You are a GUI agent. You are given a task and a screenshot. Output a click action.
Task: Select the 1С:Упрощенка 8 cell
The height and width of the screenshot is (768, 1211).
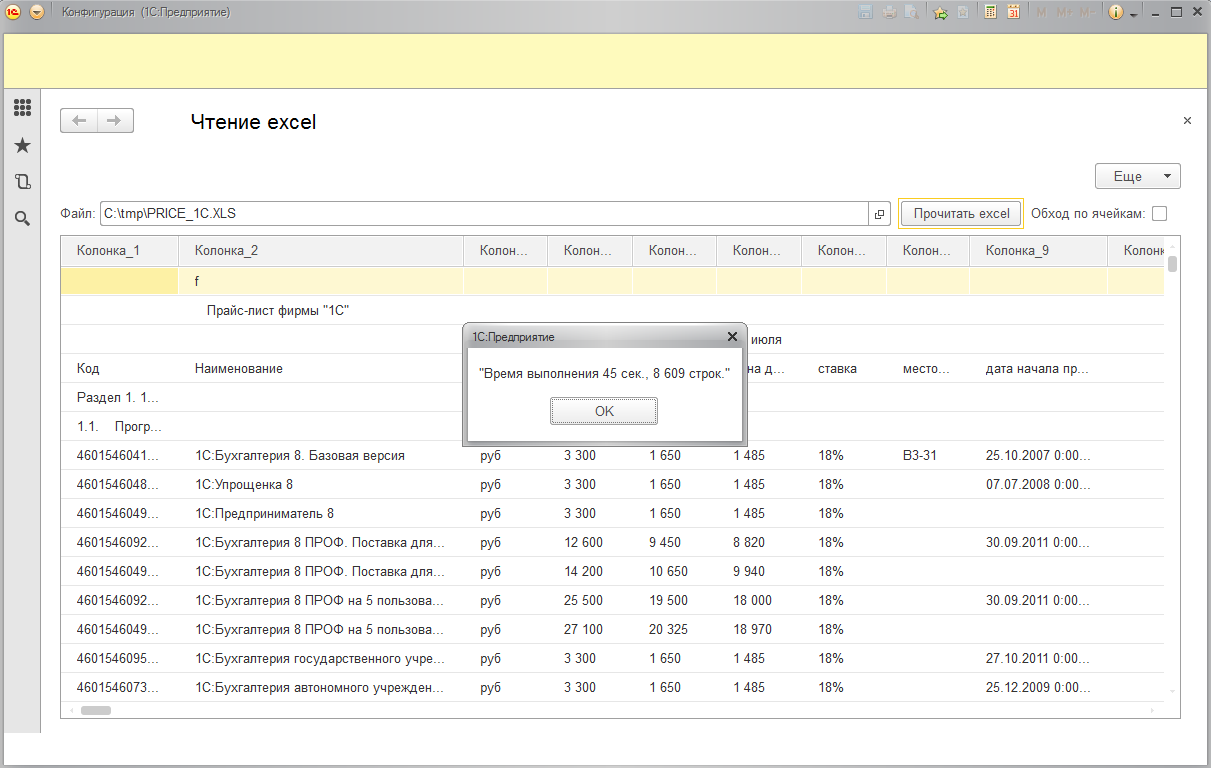(320, 484)
